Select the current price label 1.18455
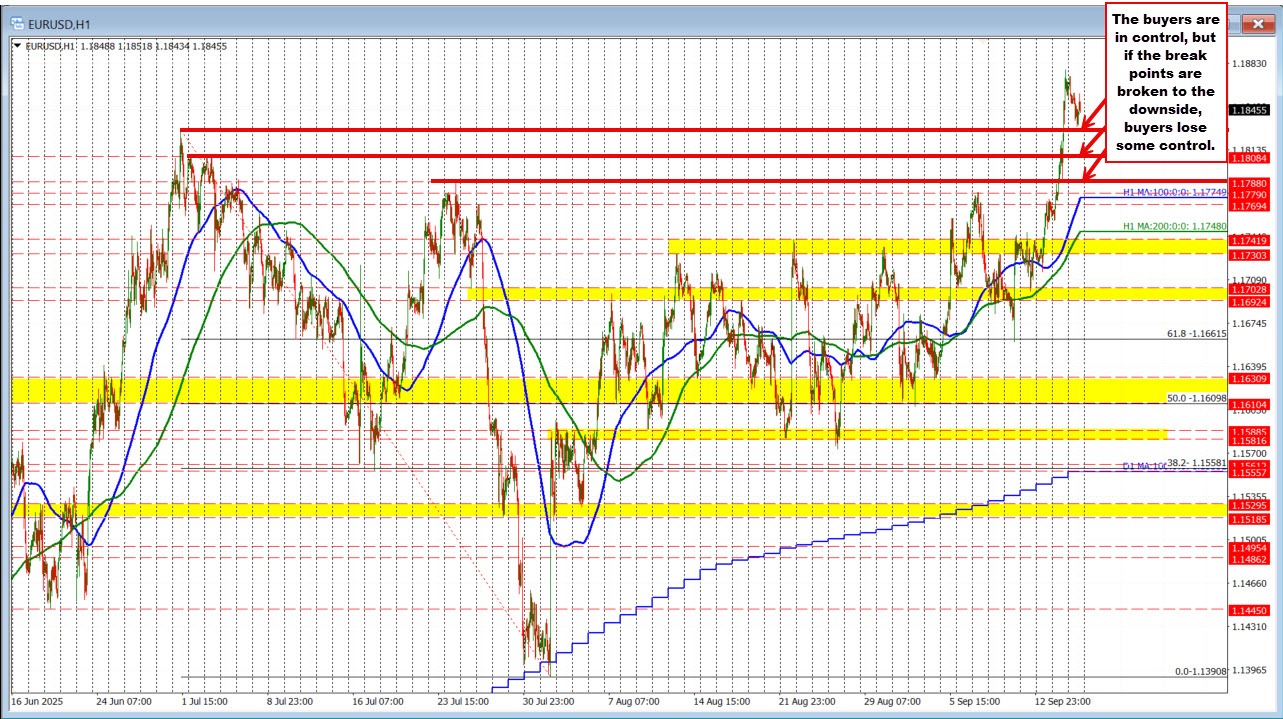This screenshot has width=1283, height=719. coord(1251,110)
